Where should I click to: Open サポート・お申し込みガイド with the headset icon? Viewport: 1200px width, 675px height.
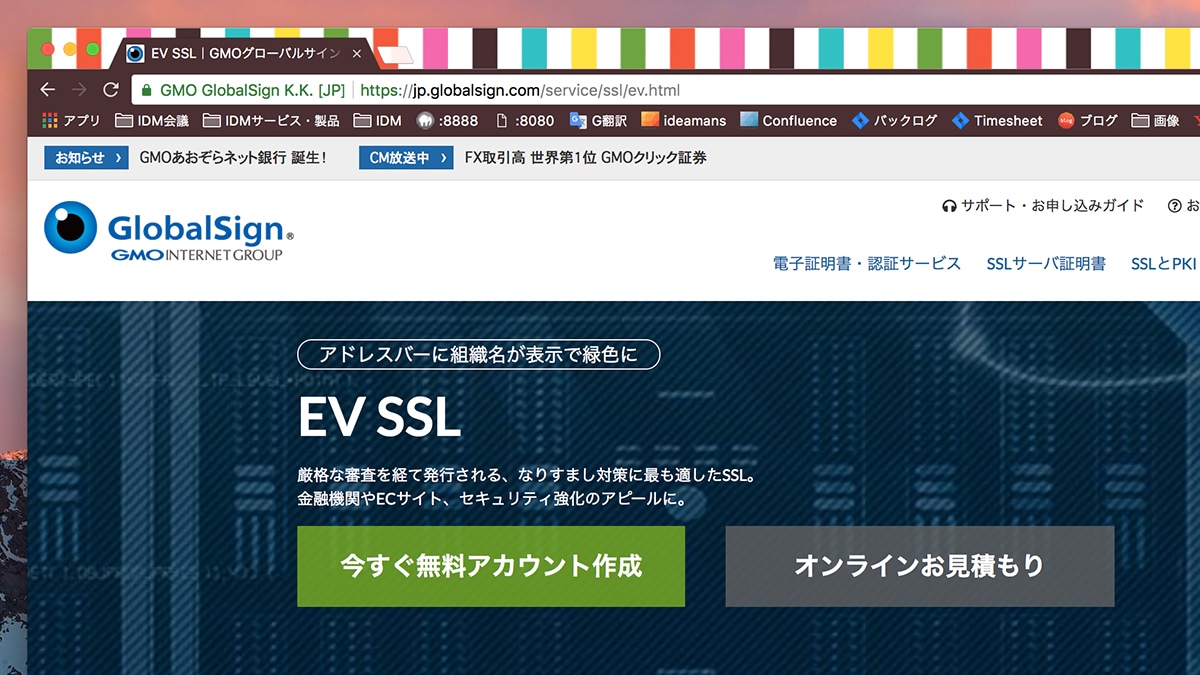click(1043, 205)
